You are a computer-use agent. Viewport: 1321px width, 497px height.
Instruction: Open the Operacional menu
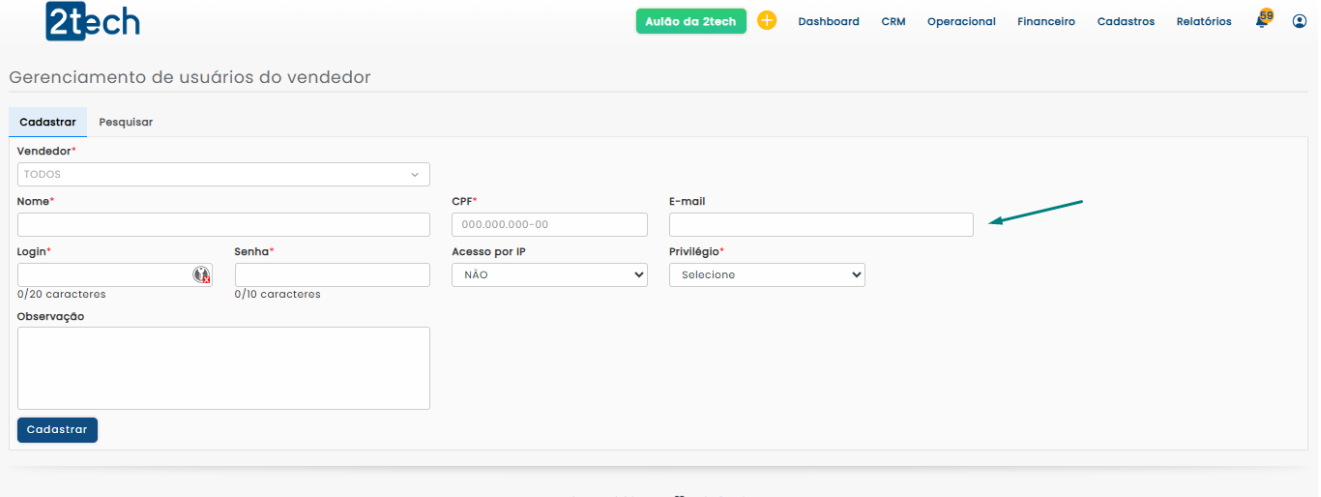[x=961, y=22]
